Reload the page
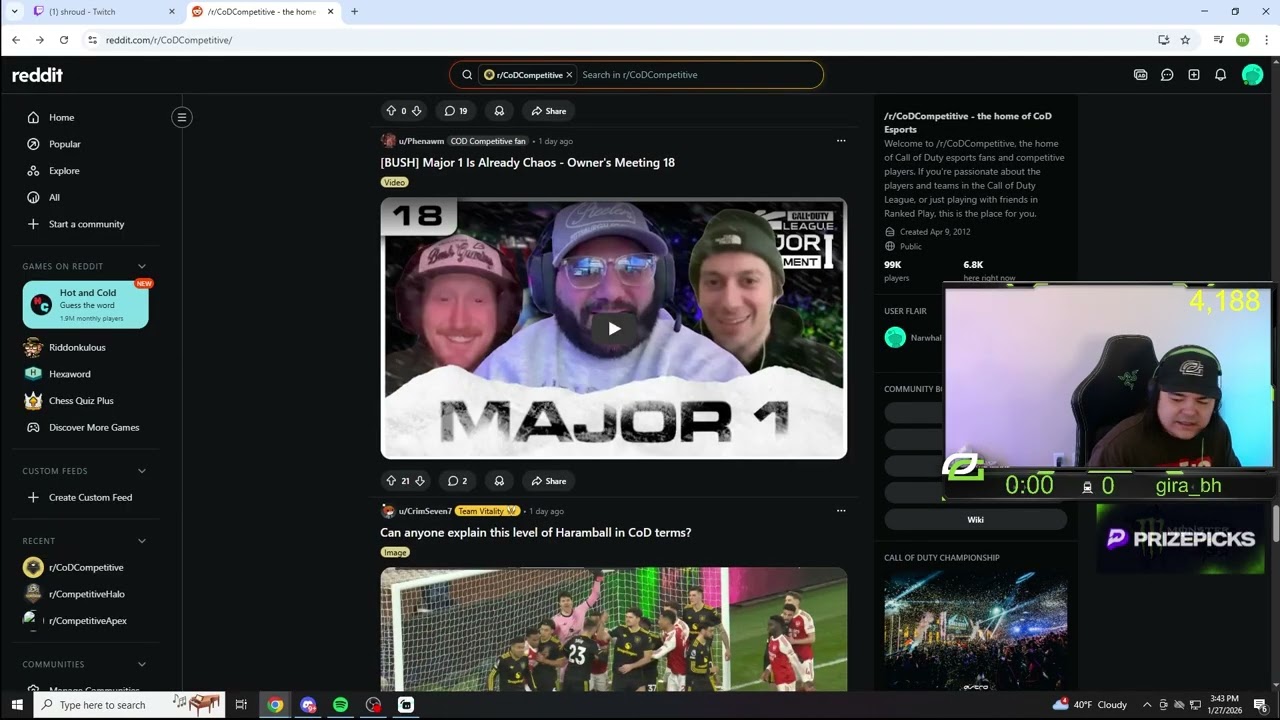Viewport: 1280px width, 720px height. coord(64,40)
